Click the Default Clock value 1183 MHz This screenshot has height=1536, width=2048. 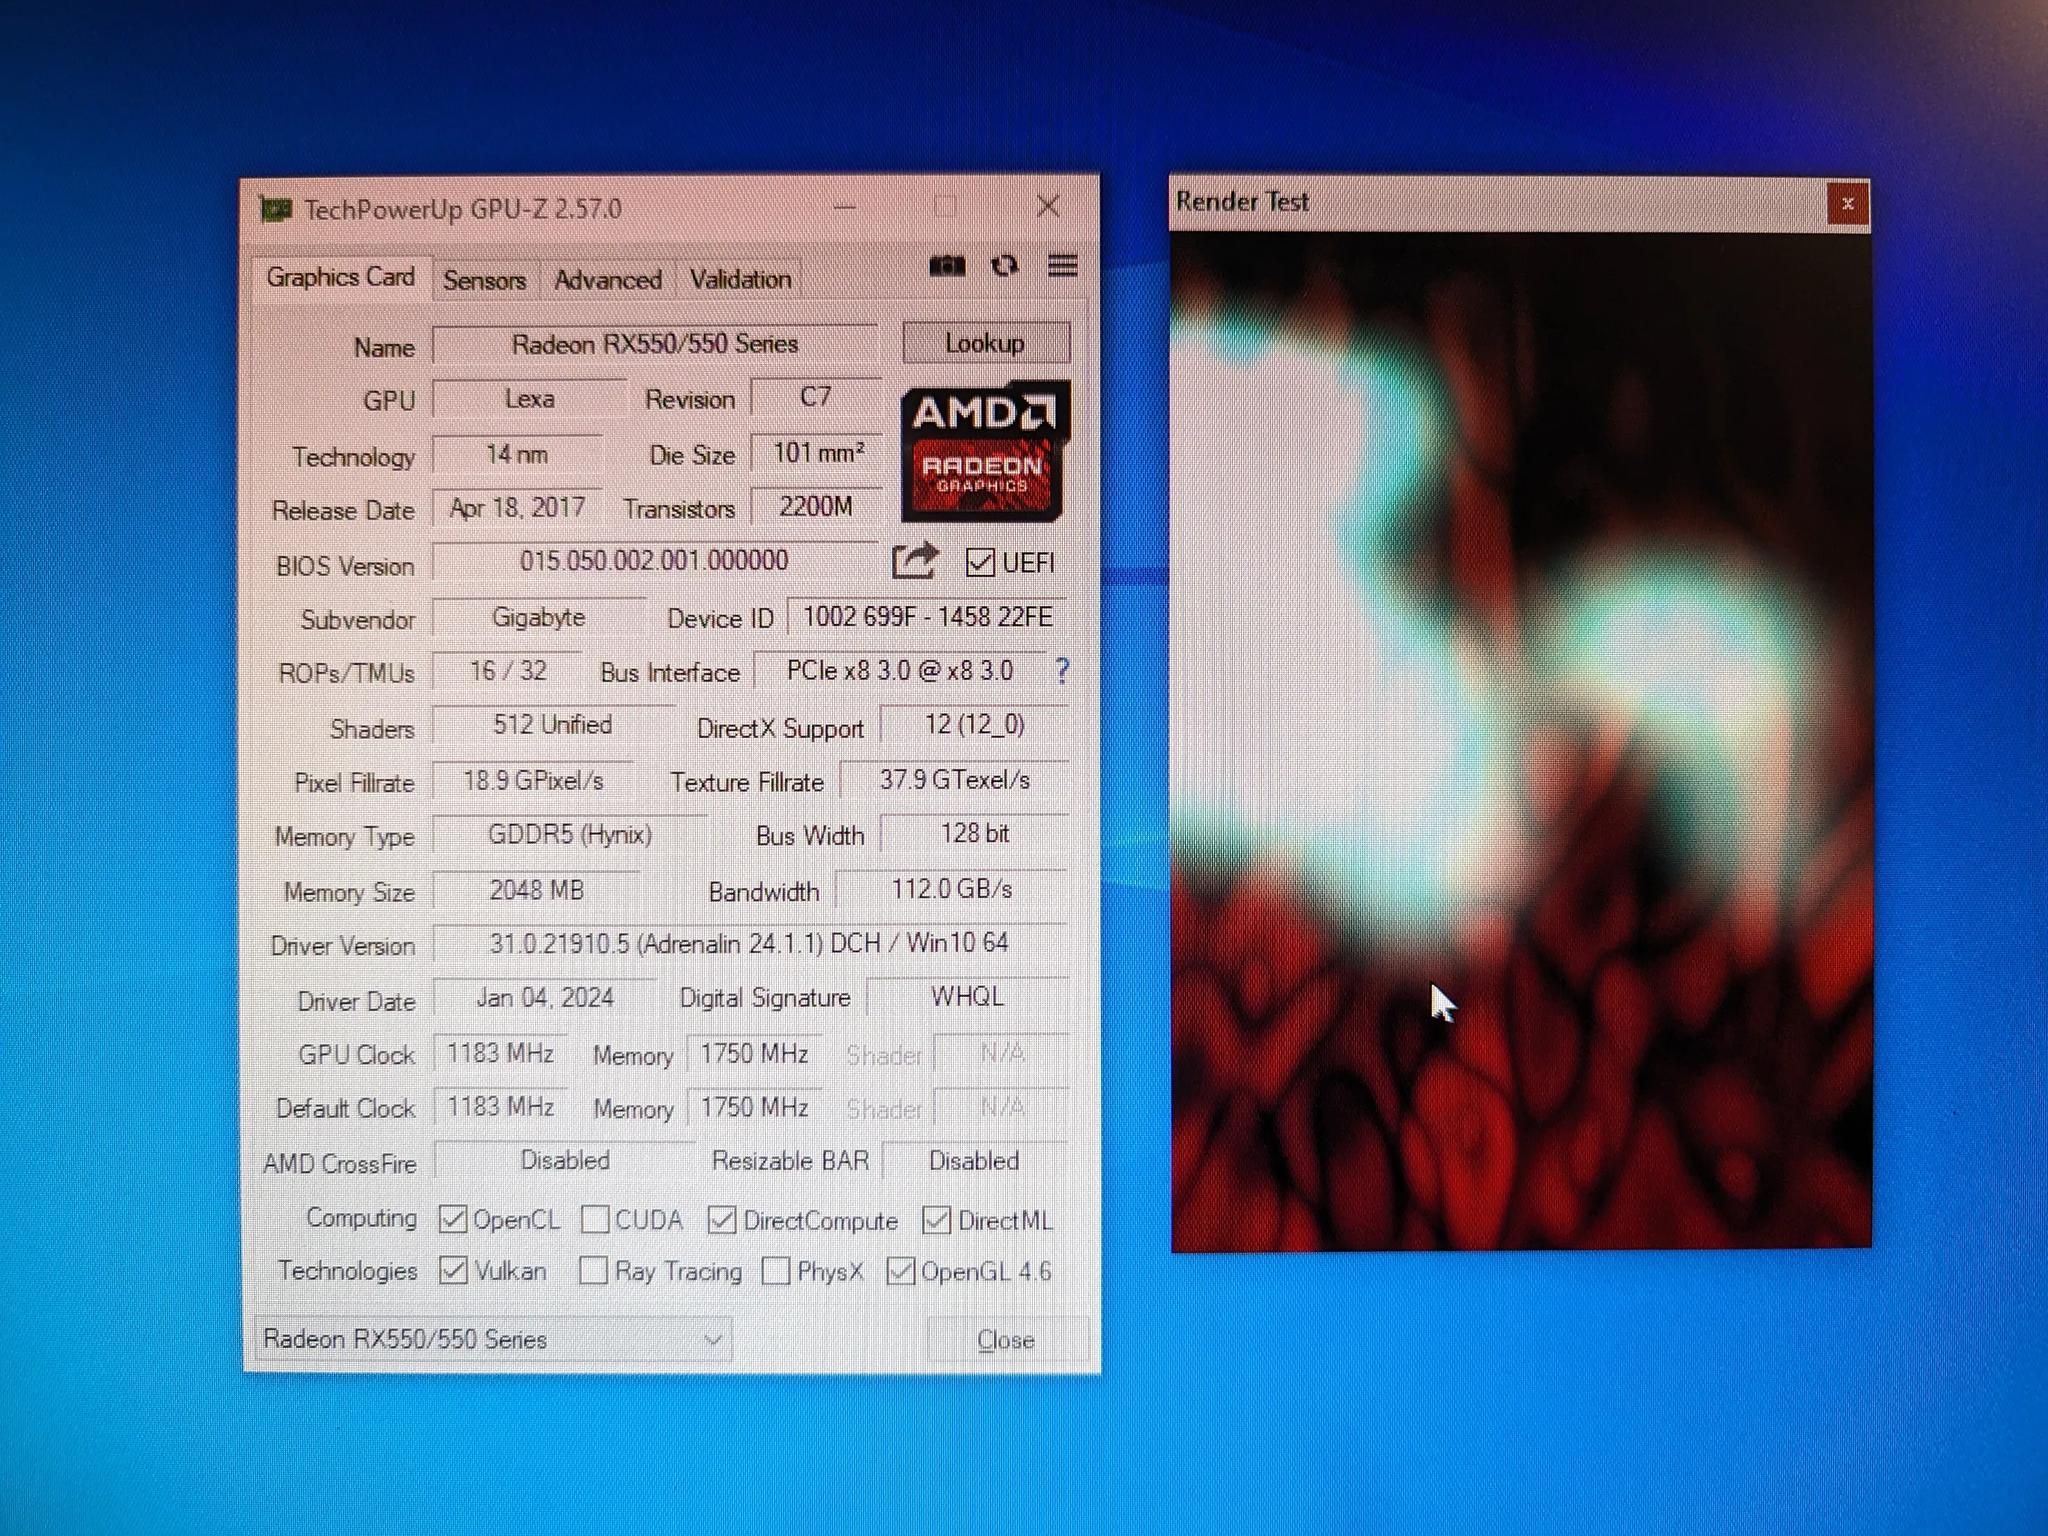[x=500, y=1107]
